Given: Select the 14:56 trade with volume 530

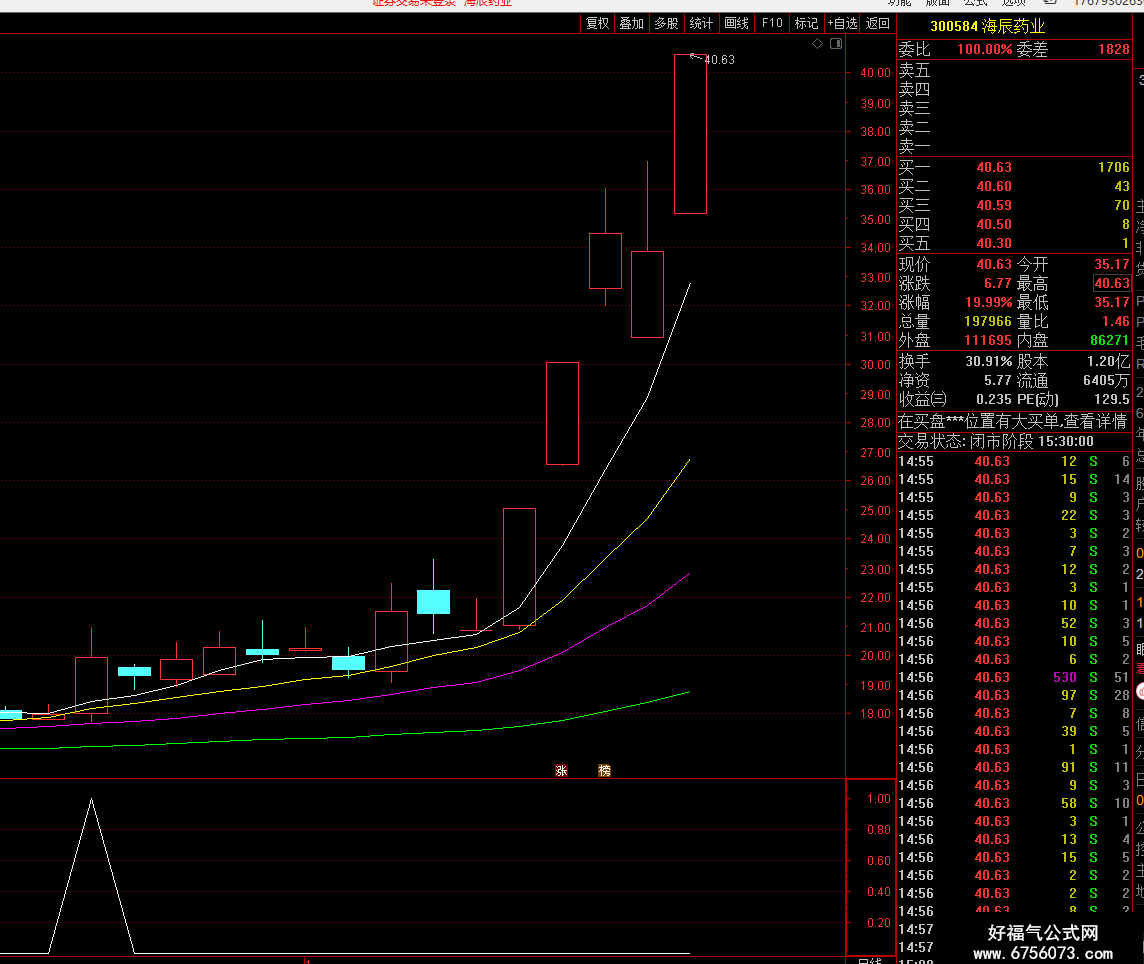Looking at the screenshot, I should point(1014,677).
